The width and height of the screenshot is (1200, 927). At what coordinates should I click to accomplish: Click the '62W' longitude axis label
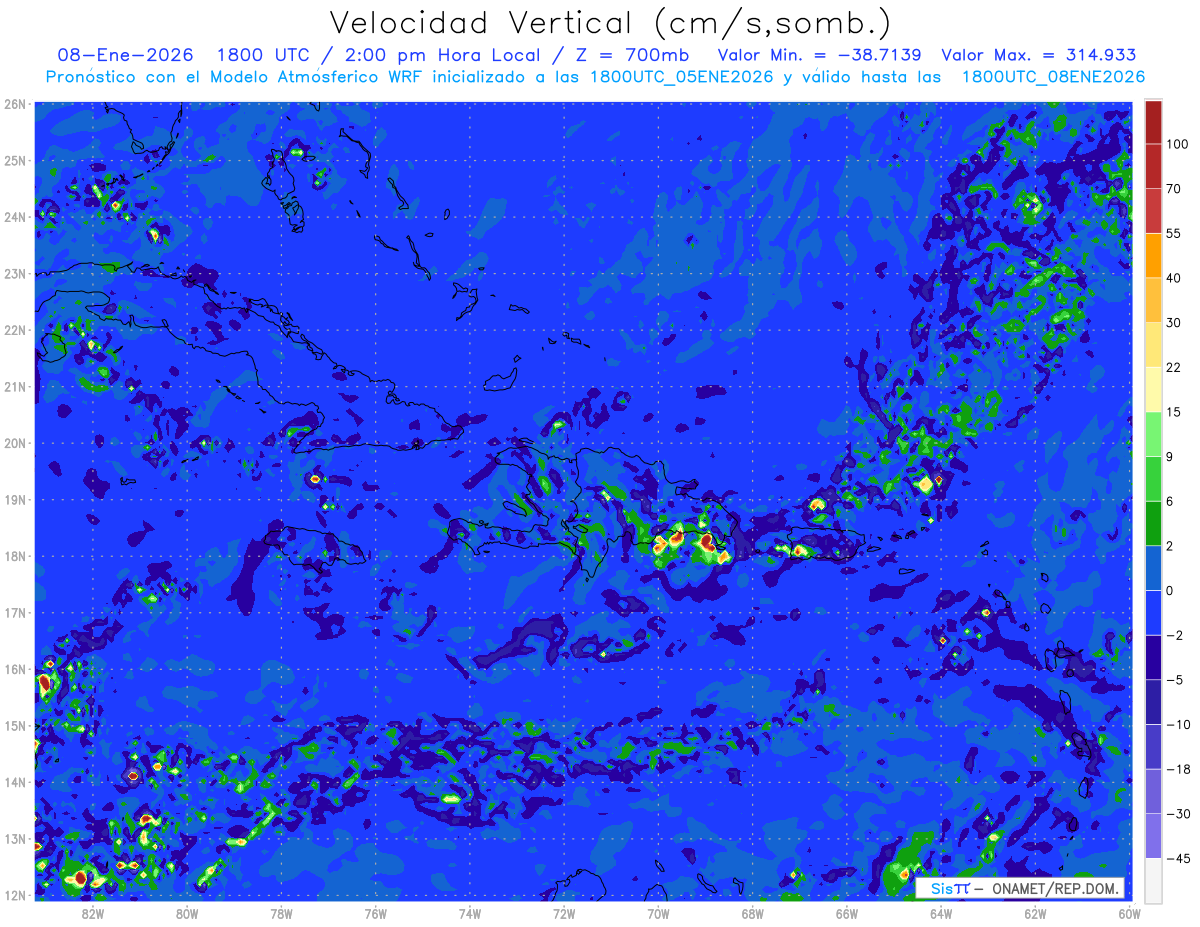pos(1034,912)
